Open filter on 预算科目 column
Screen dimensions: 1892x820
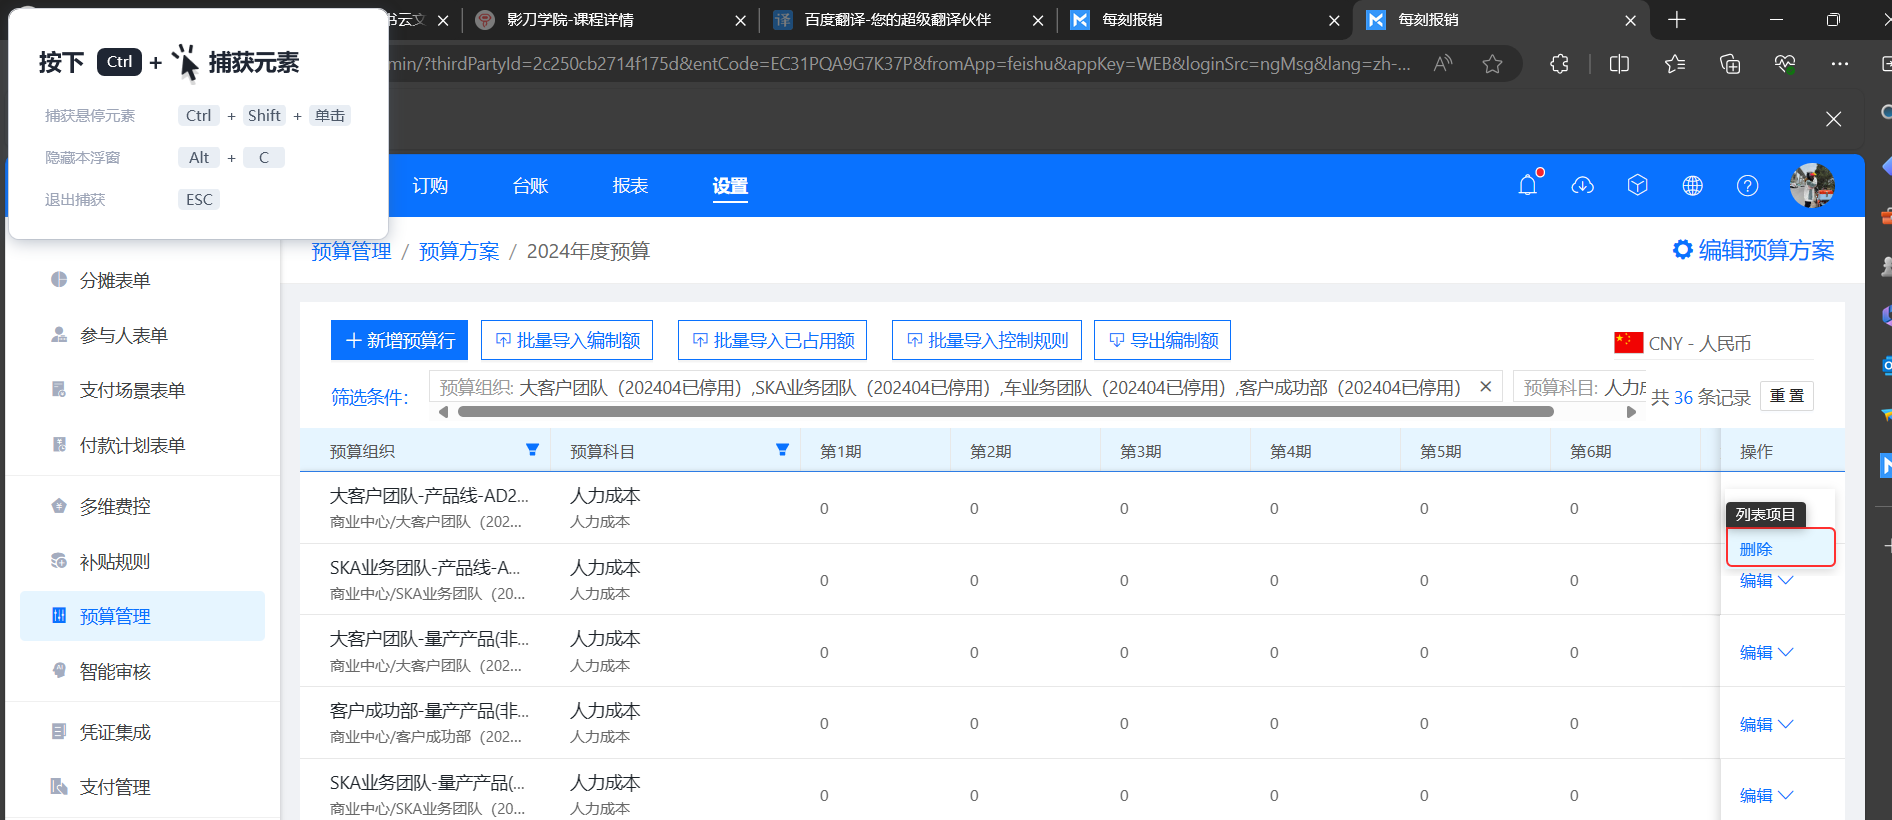pyautogui.click(x=782, y=450)
